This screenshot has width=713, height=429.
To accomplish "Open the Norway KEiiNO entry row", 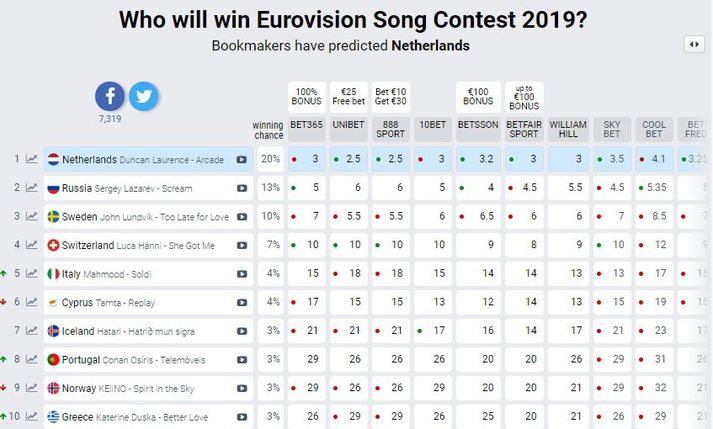I will [x=148, y=388].
